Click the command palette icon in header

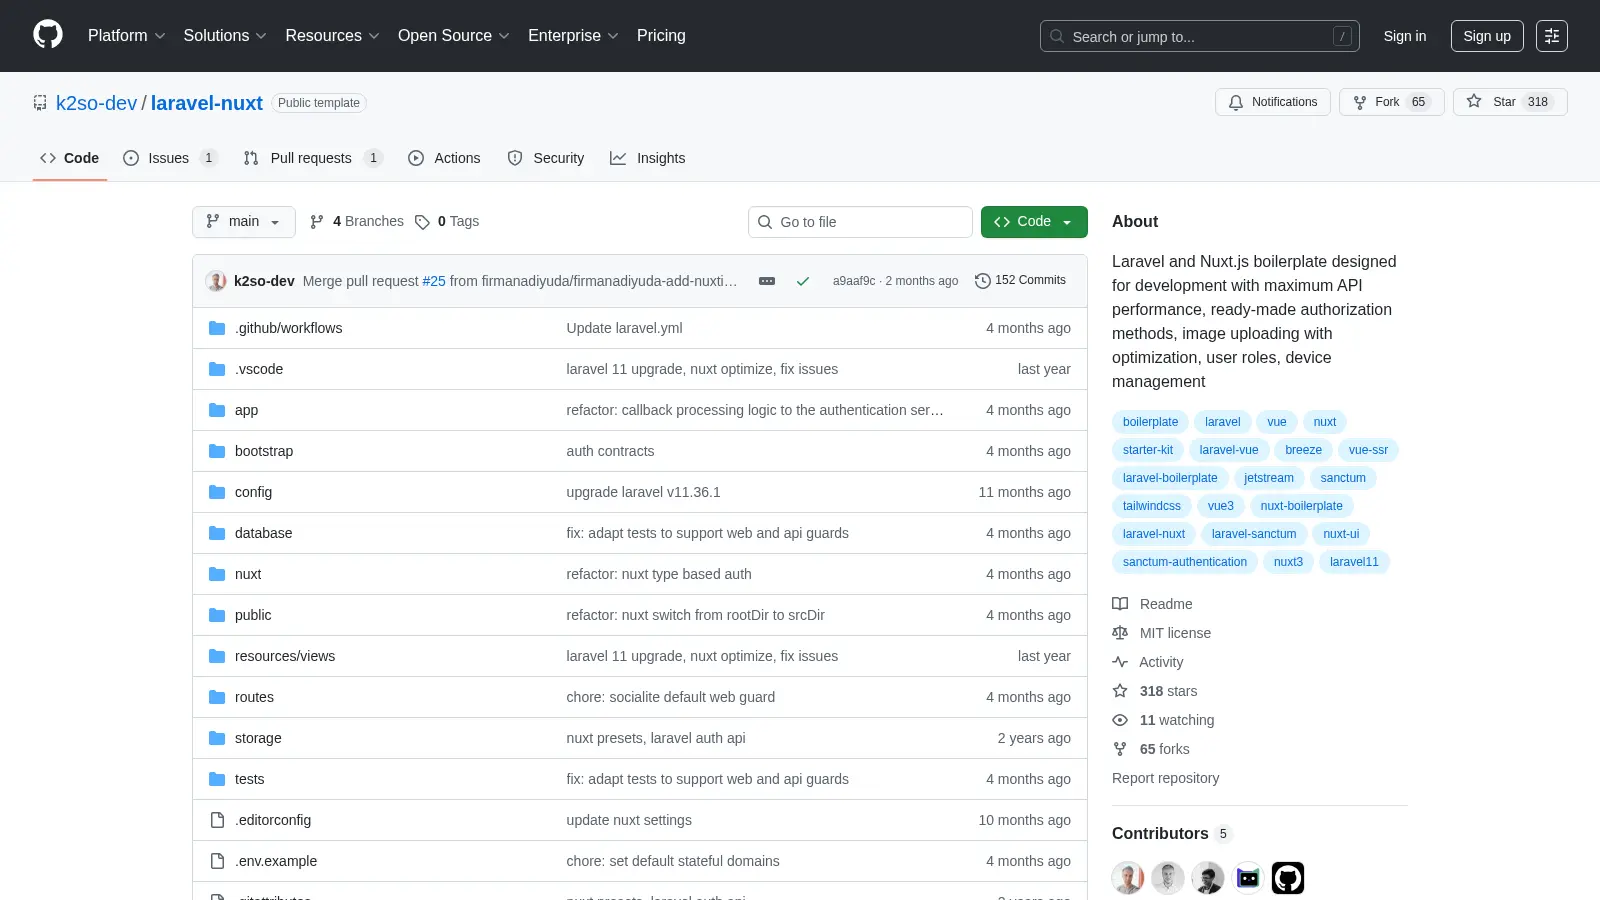click(x=1552, y=36)
